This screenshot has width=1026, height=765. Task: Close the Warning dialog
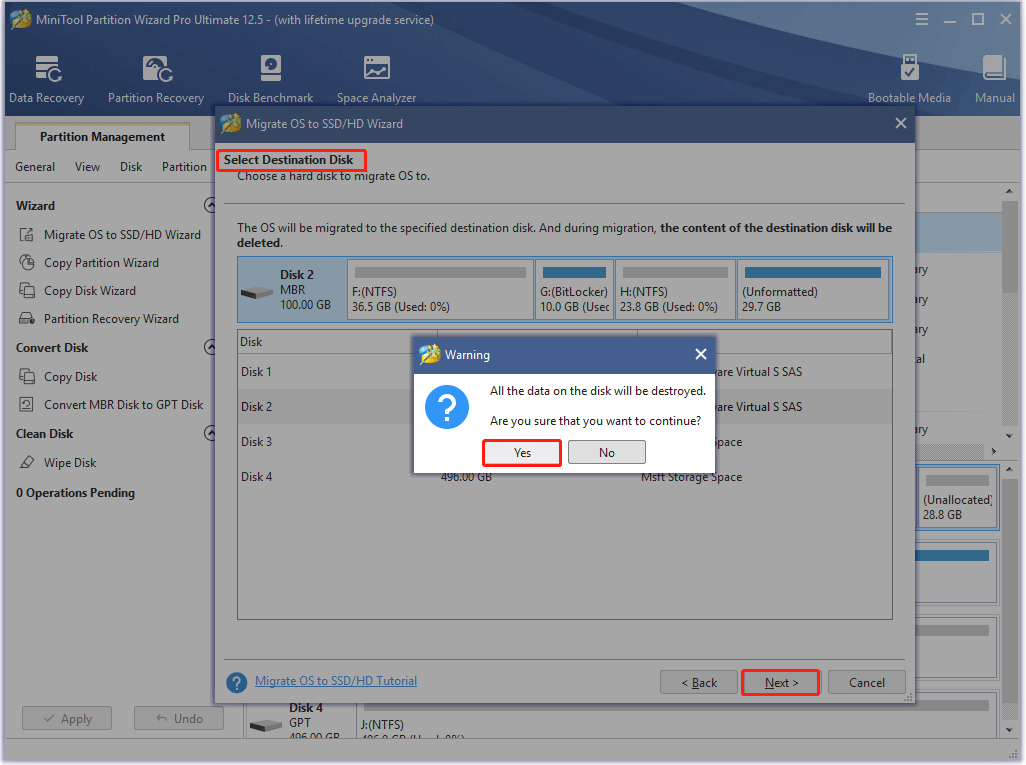[x=700, y=354]
